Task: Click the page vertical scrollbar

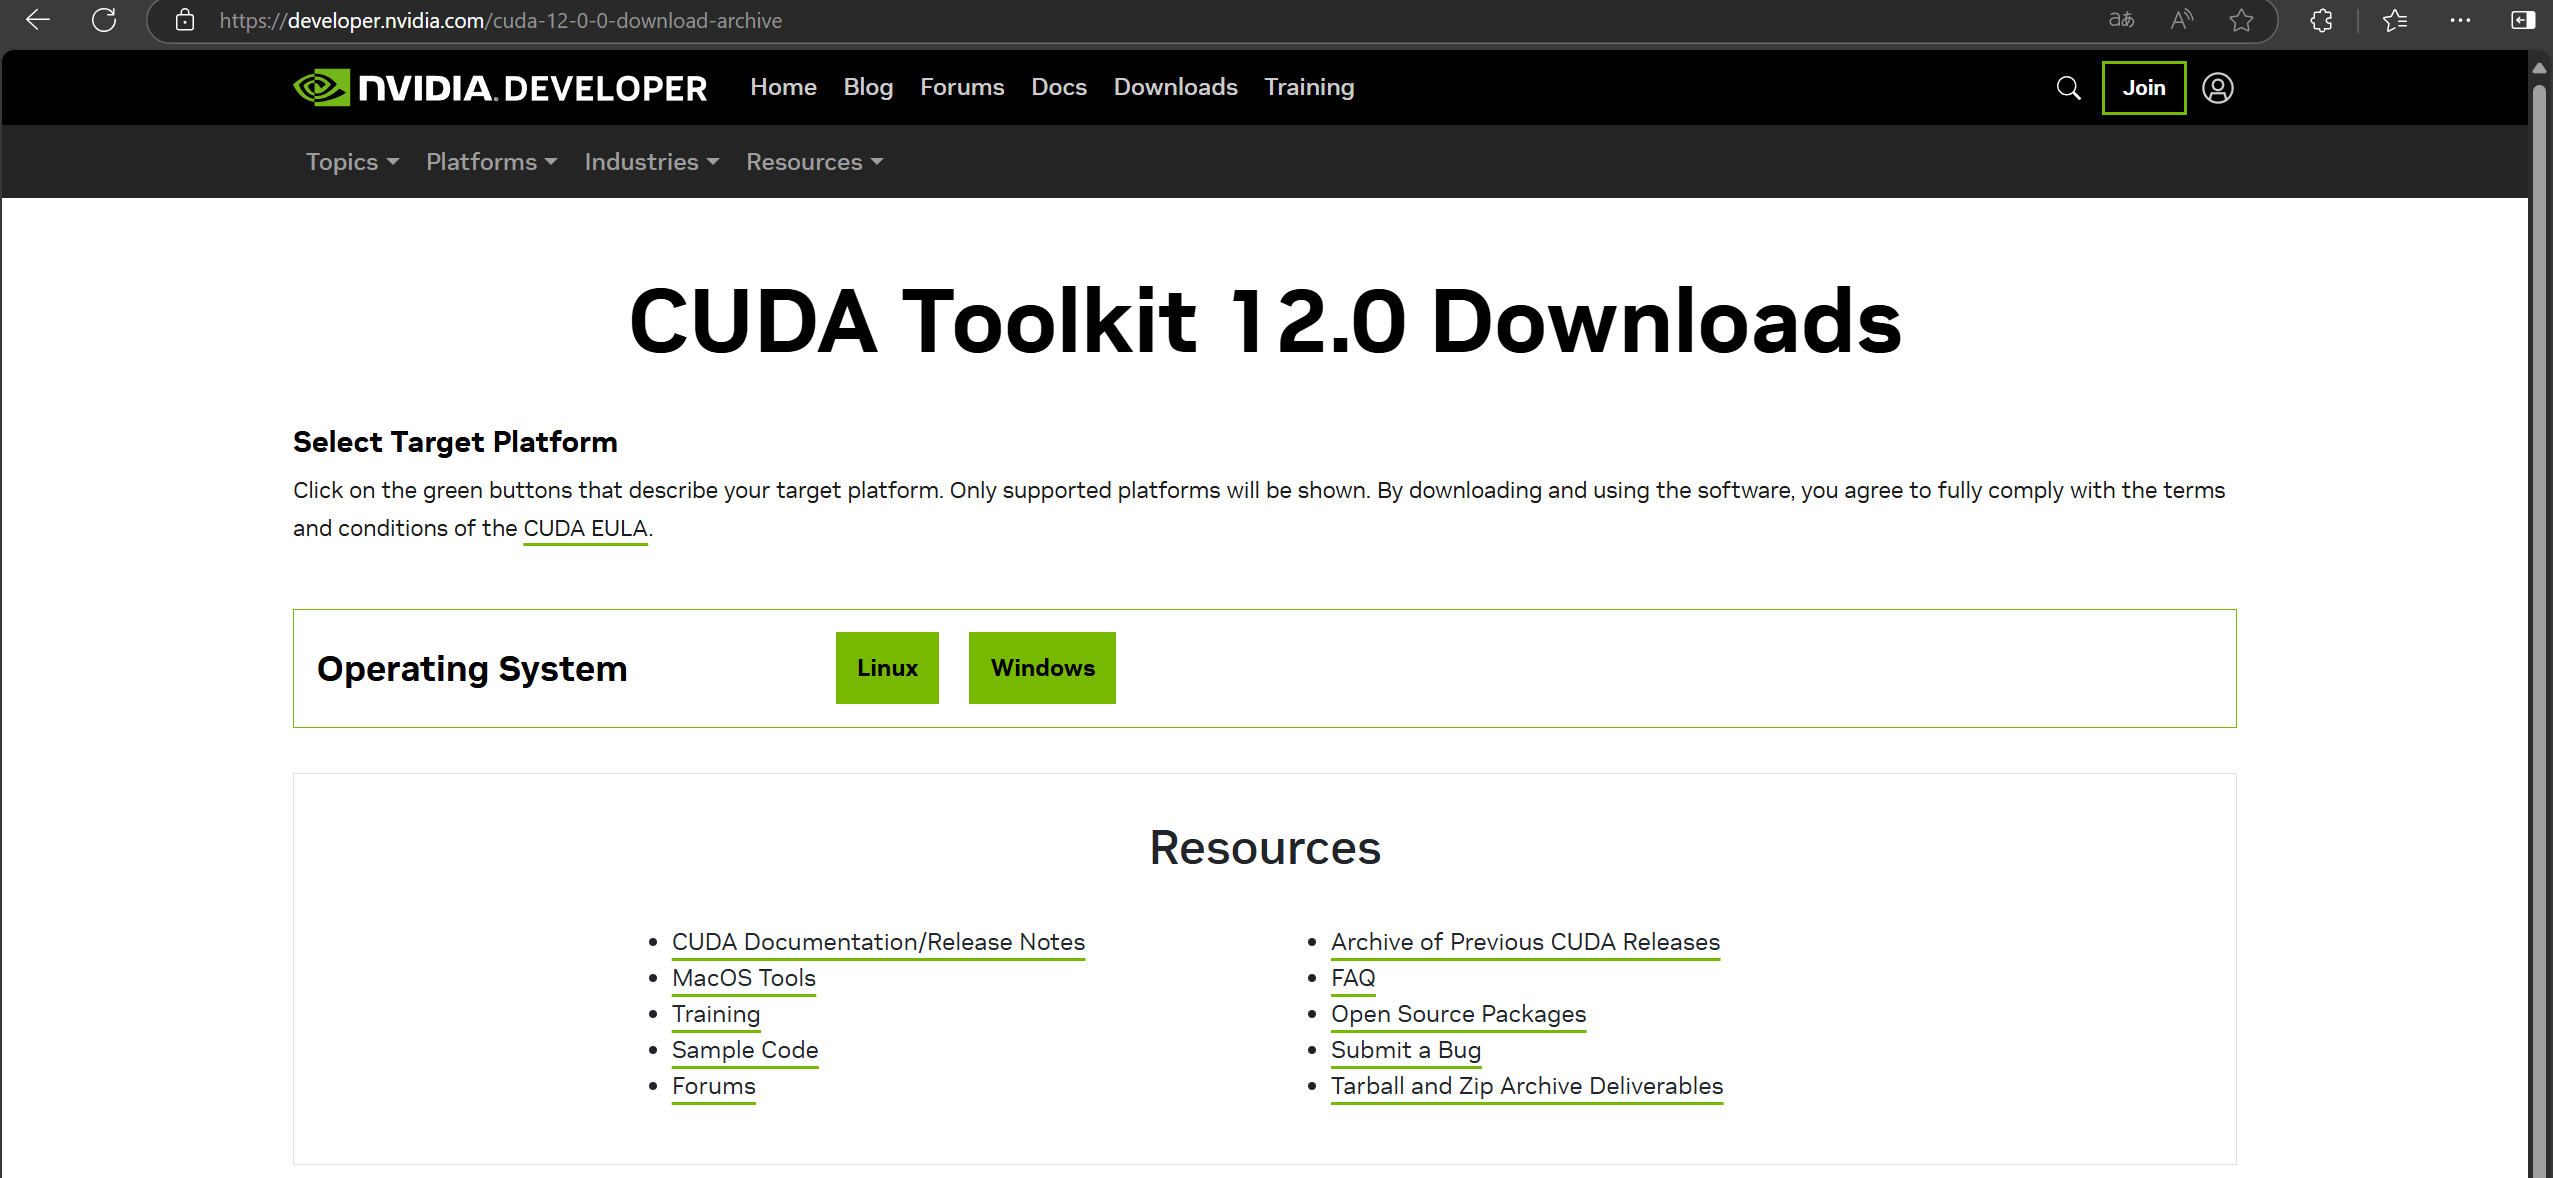Action: point(2538,630)
